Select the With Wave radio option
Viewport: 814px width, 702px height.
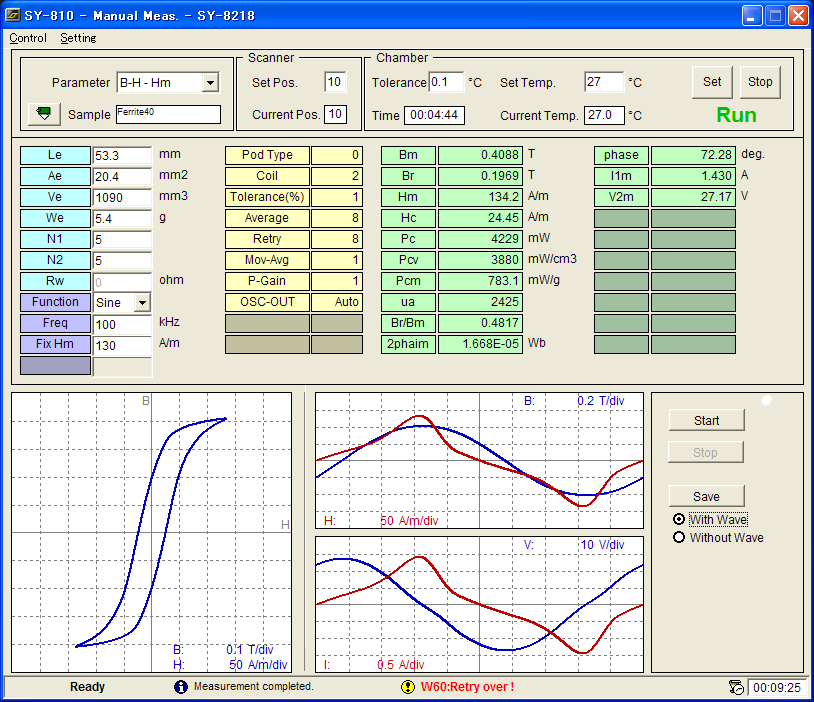point(680,520)
